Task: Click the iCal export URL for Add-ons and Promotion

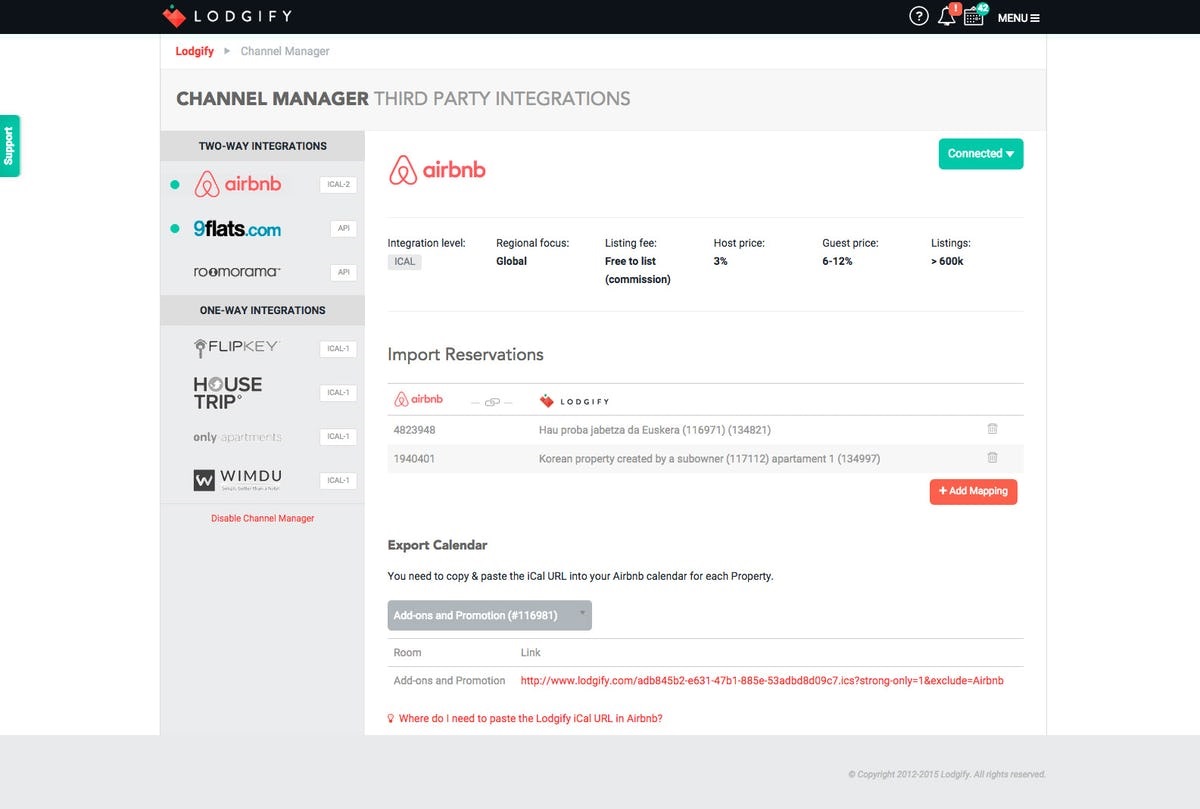Action: [x=761, y=680]
